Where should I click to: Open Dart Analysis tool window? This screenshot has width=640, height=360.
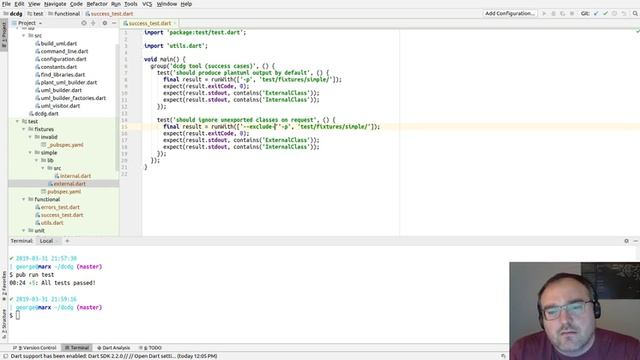113,348
